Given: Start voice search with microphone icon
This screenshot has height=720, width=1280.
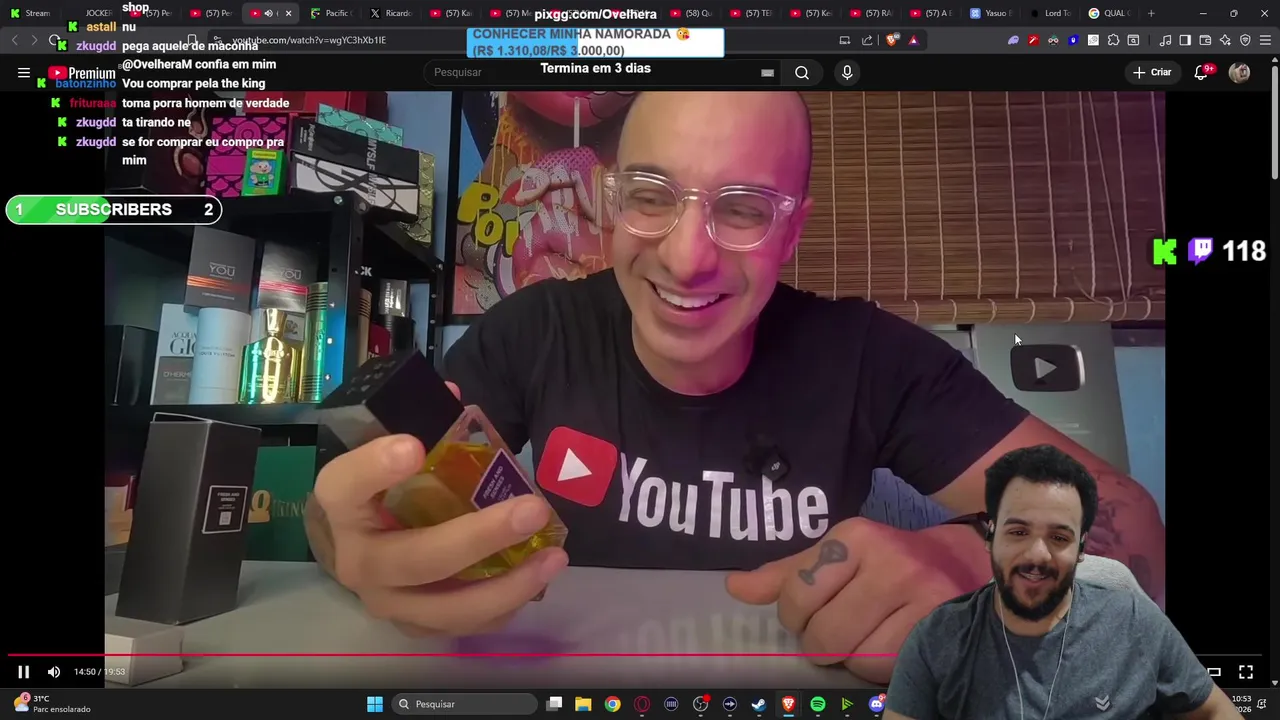Looking at the screenshot, I should (x=847, y=72).
